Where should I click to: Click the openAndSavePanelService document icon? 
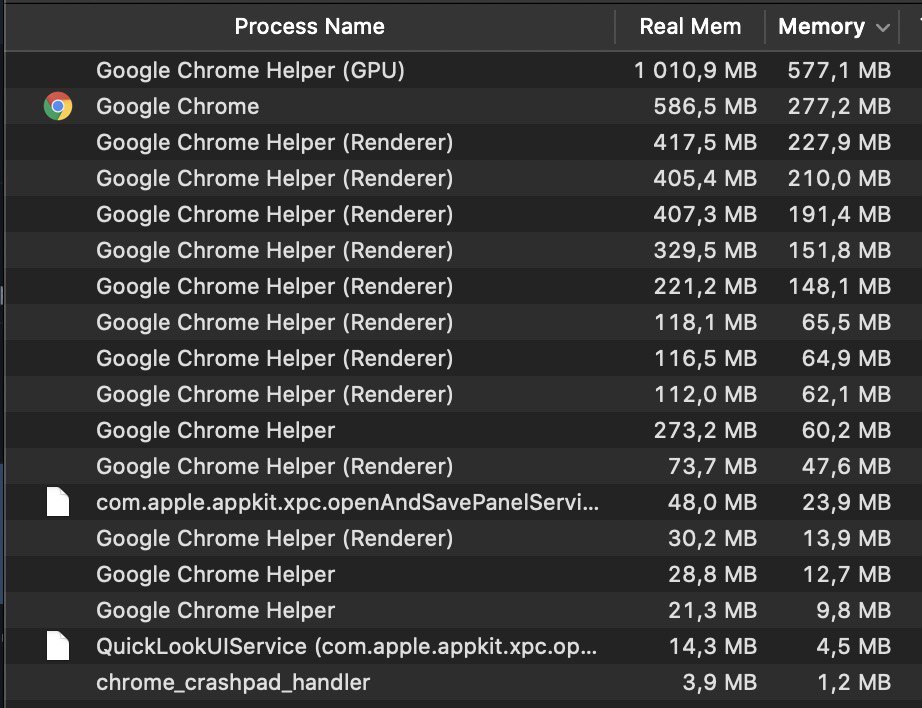pos(58,502)
